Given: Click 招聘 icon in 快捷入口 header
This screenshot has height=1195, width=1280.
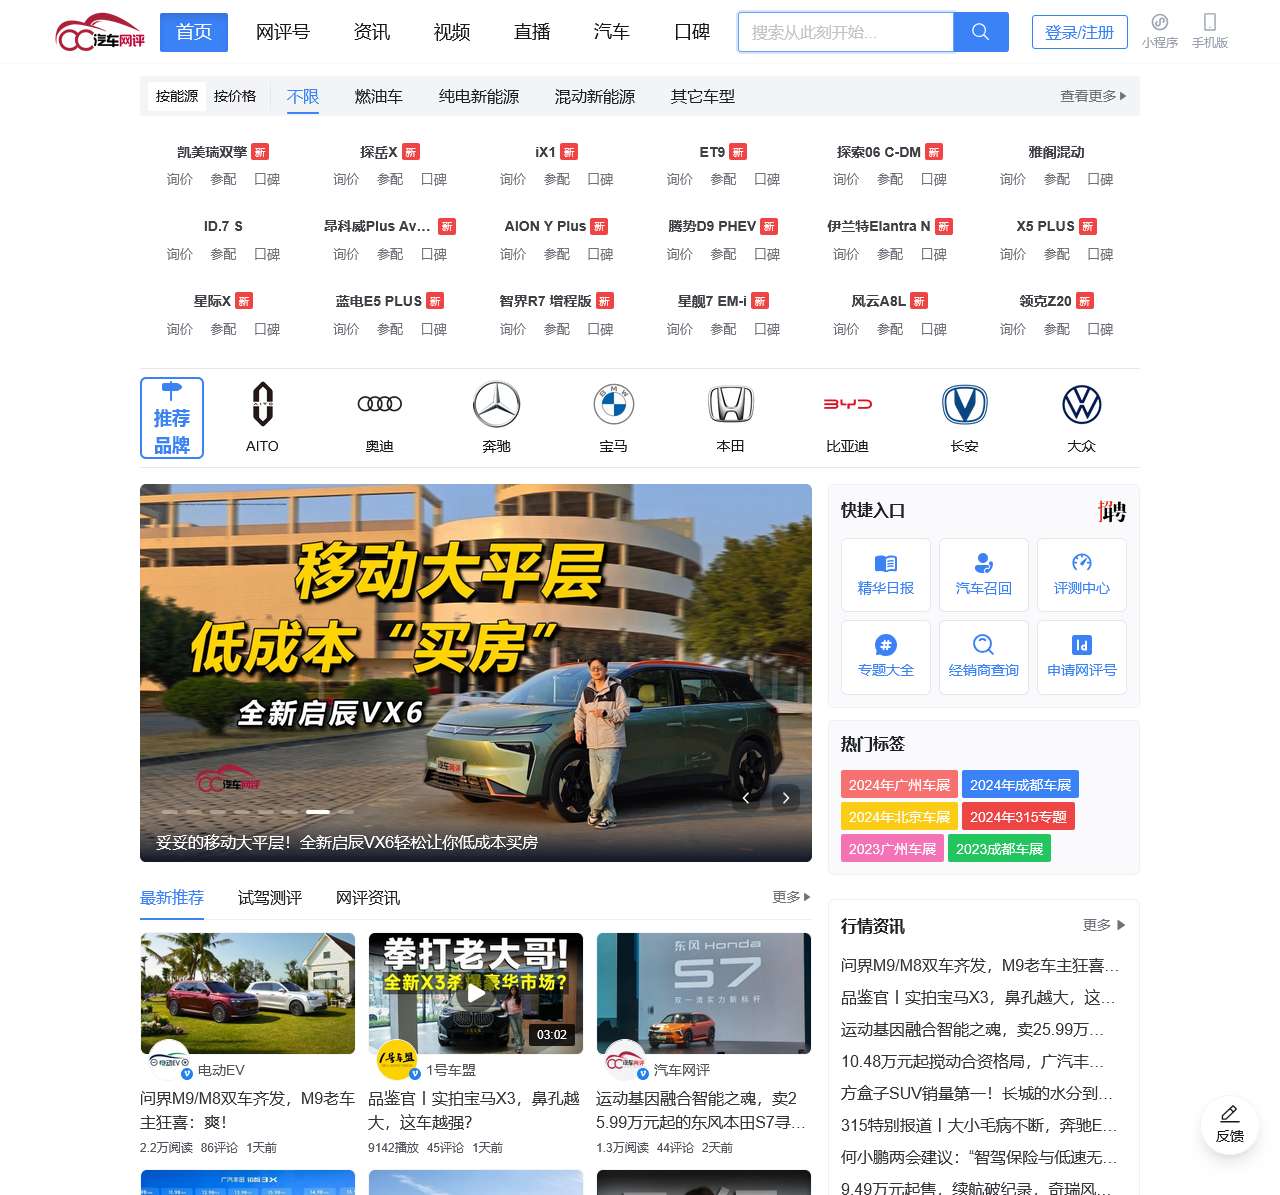Looking at the screenshot, I should [x=1112, y=512].
